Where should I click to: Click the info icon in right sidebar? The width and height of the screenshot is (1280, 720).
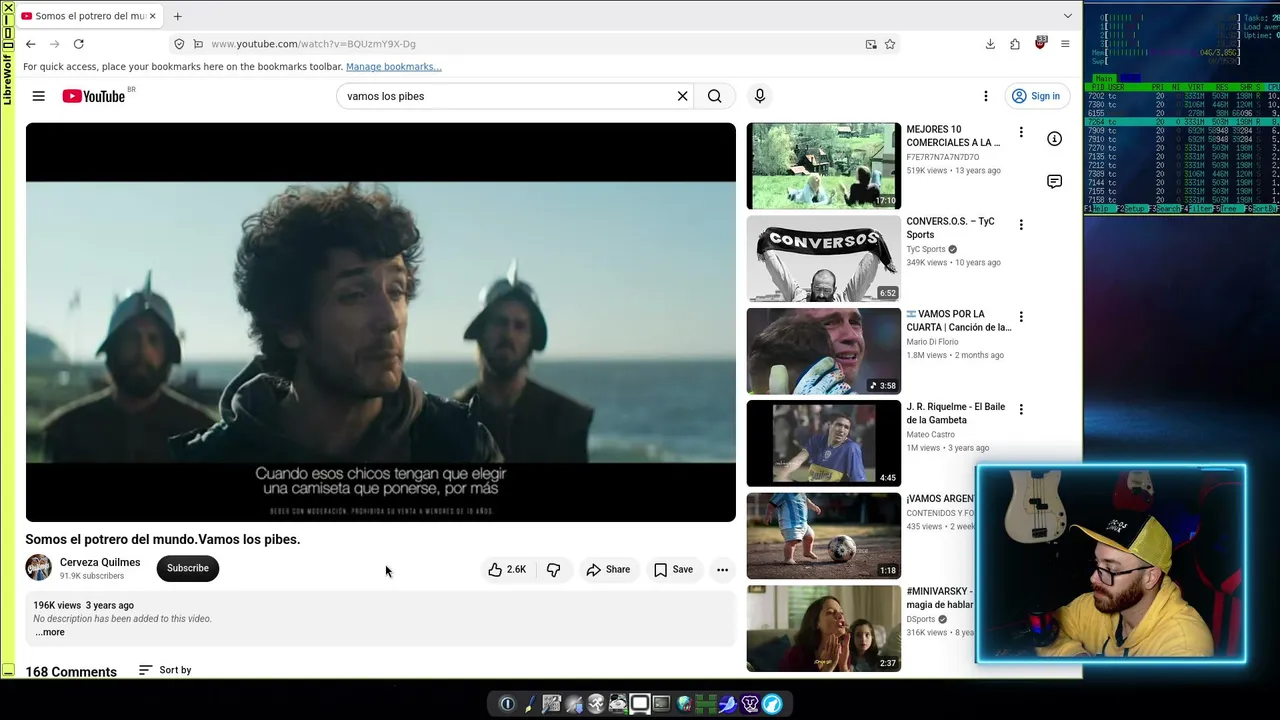1054,139
